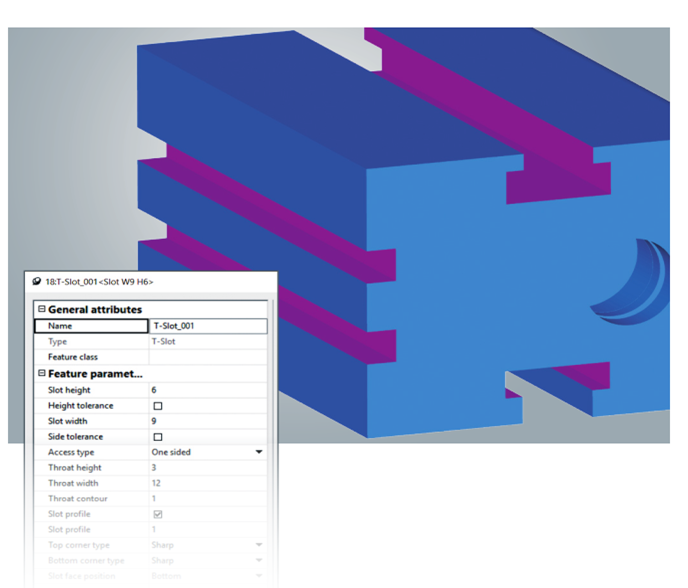Open the Top corner type dropdown
This screenshot has height=588, width=688.
pos(259,545)
